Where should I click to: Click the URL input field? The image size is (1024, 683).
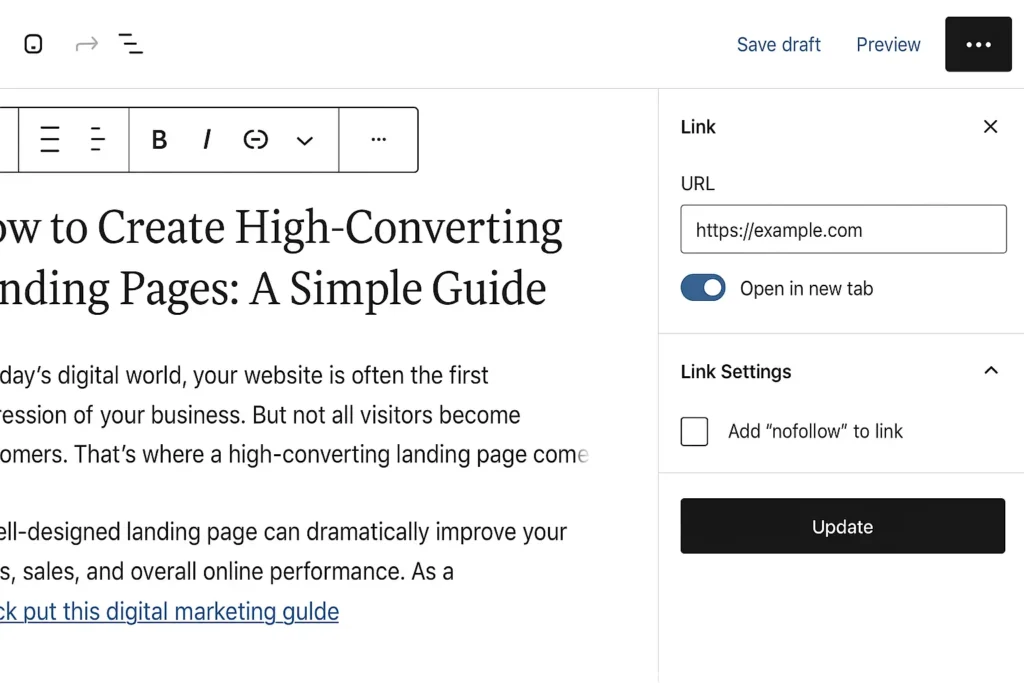pos(843,230)
